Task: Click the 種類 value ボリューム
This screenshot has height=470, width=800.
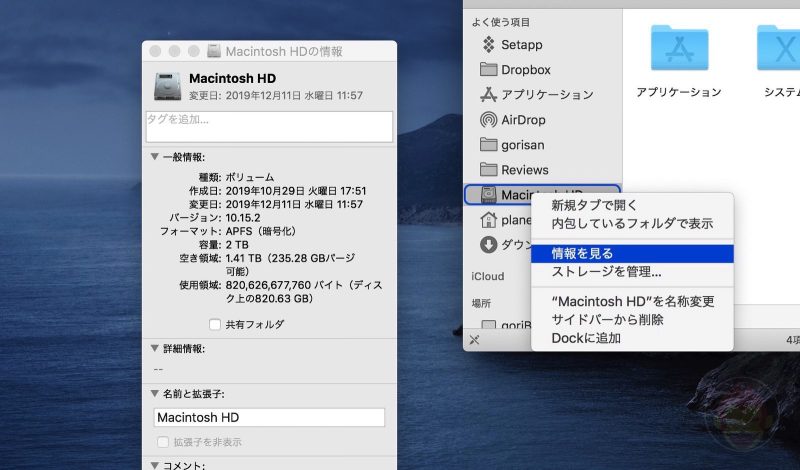Action: tap(250, 177)
